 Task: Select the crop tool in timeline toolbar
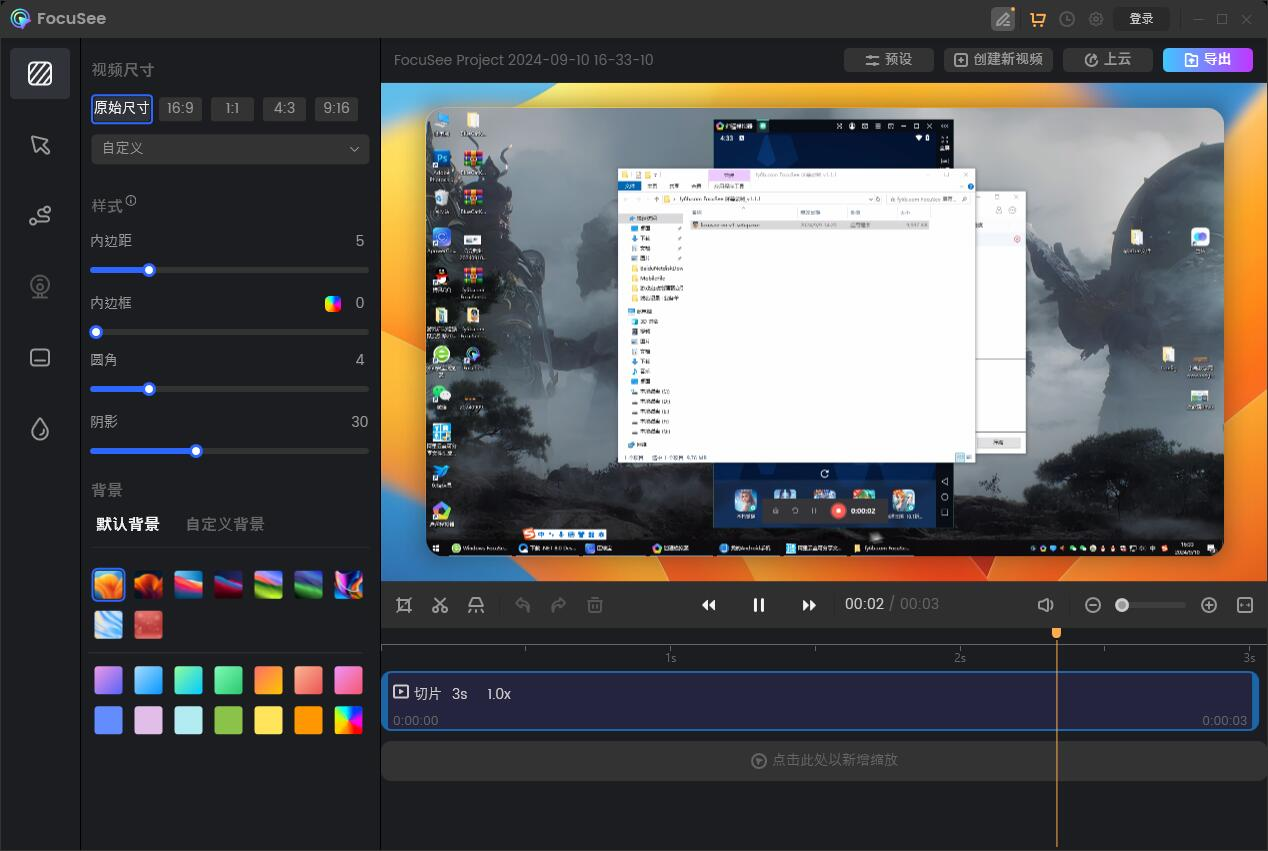404,605
